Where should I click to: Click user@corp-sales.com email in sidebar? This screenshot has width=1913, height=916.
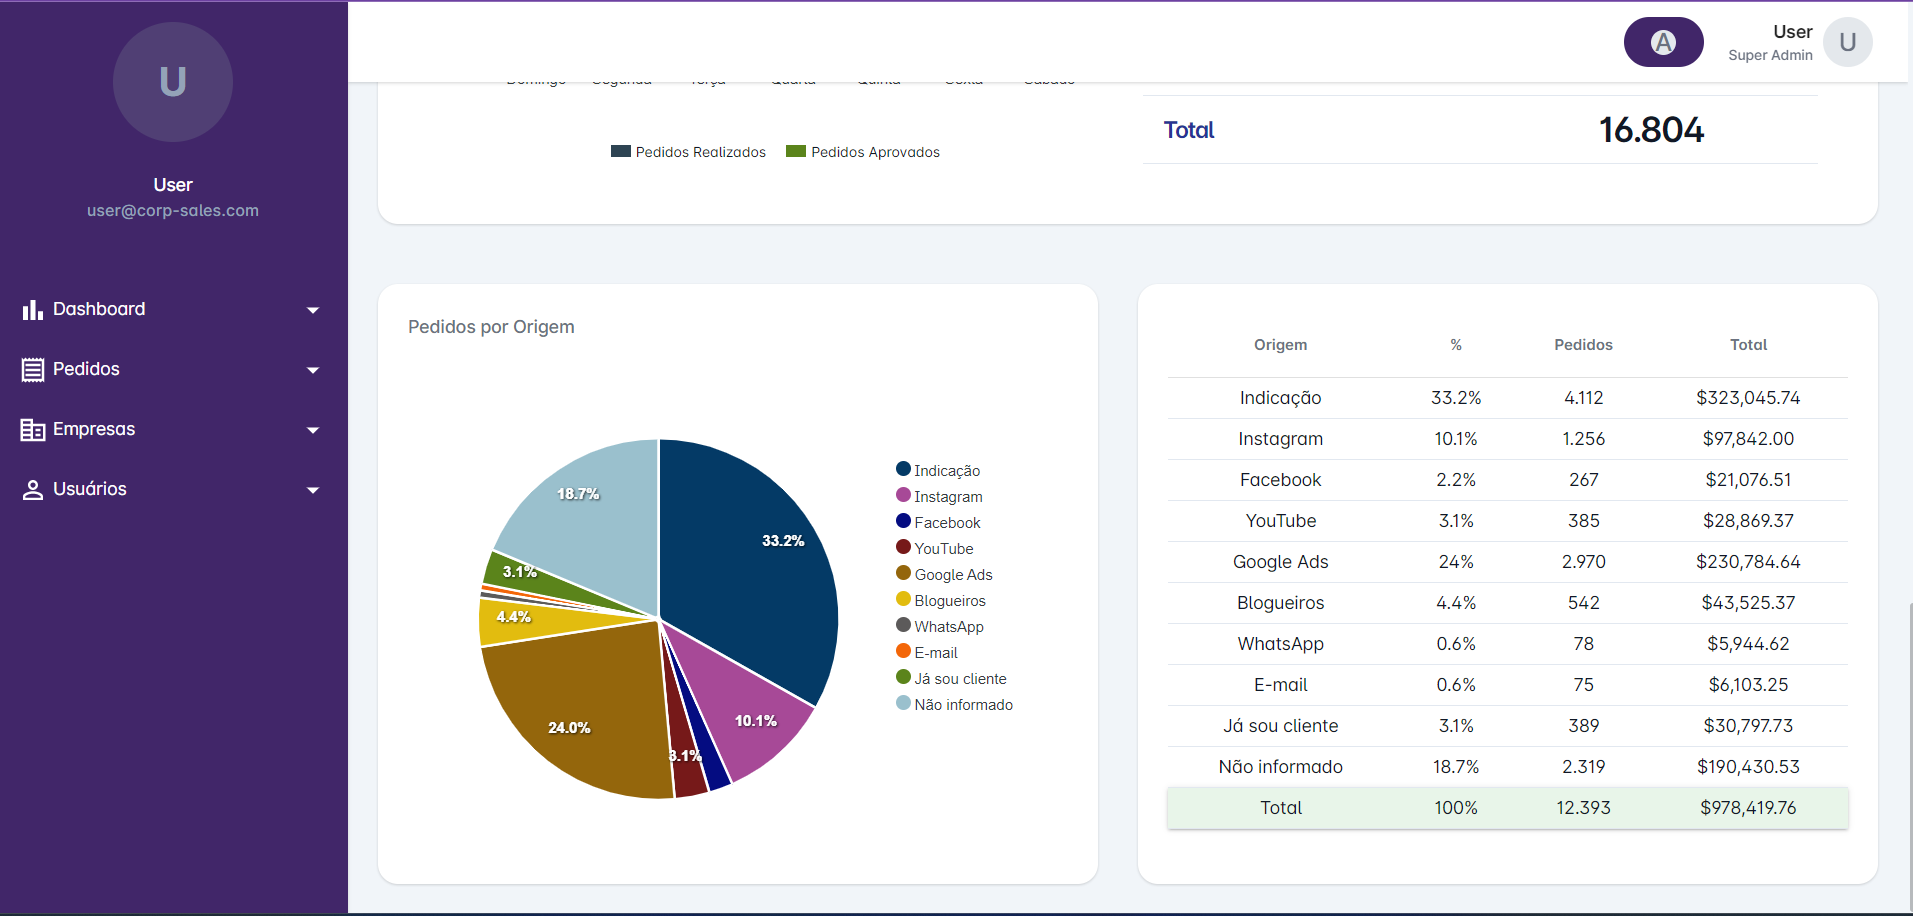point(173,210)
